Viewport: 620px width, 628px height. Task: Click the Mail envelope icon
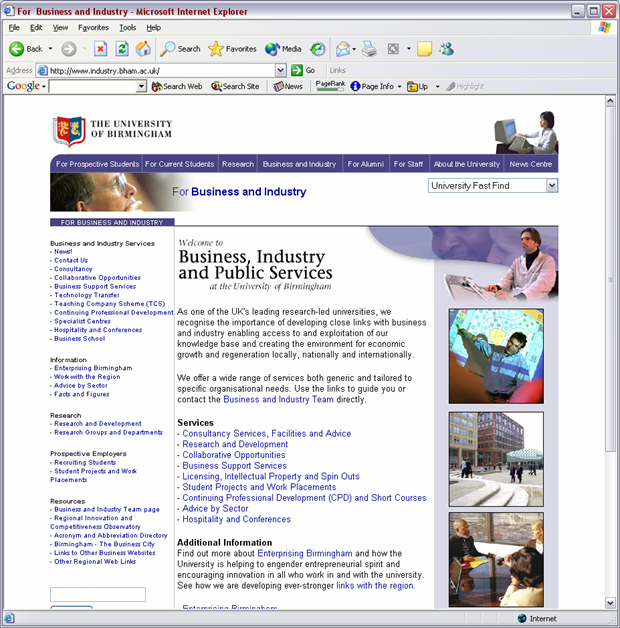point(343,49)
